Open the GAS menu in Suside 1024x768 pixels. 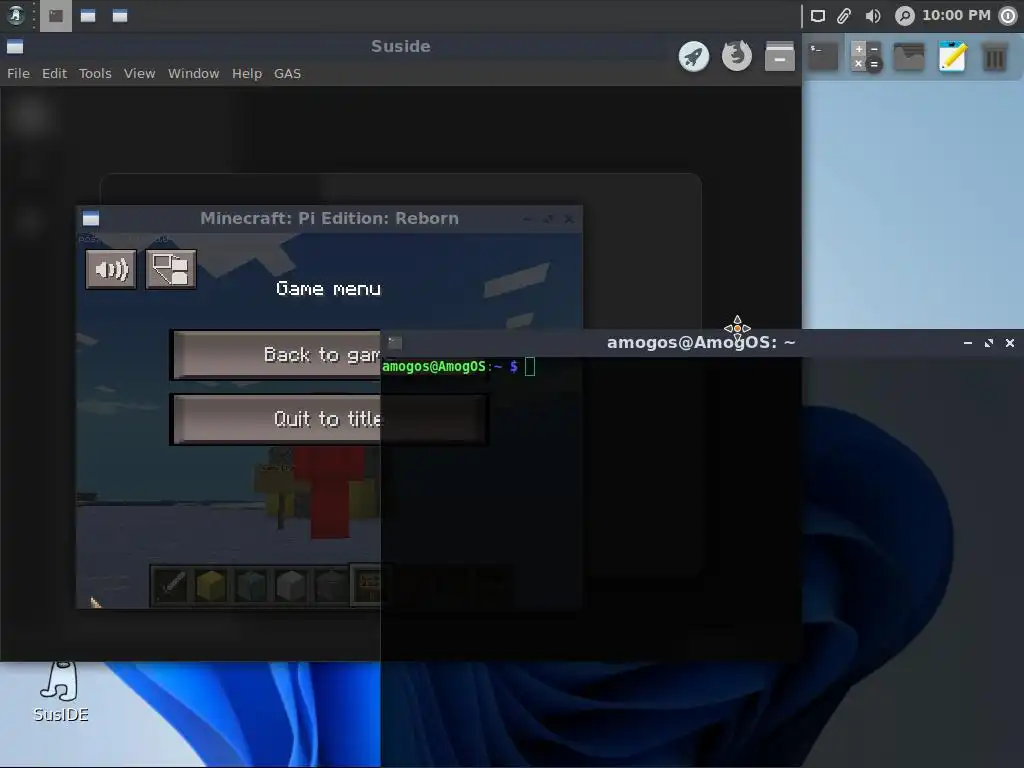click(x=287, y=73)
